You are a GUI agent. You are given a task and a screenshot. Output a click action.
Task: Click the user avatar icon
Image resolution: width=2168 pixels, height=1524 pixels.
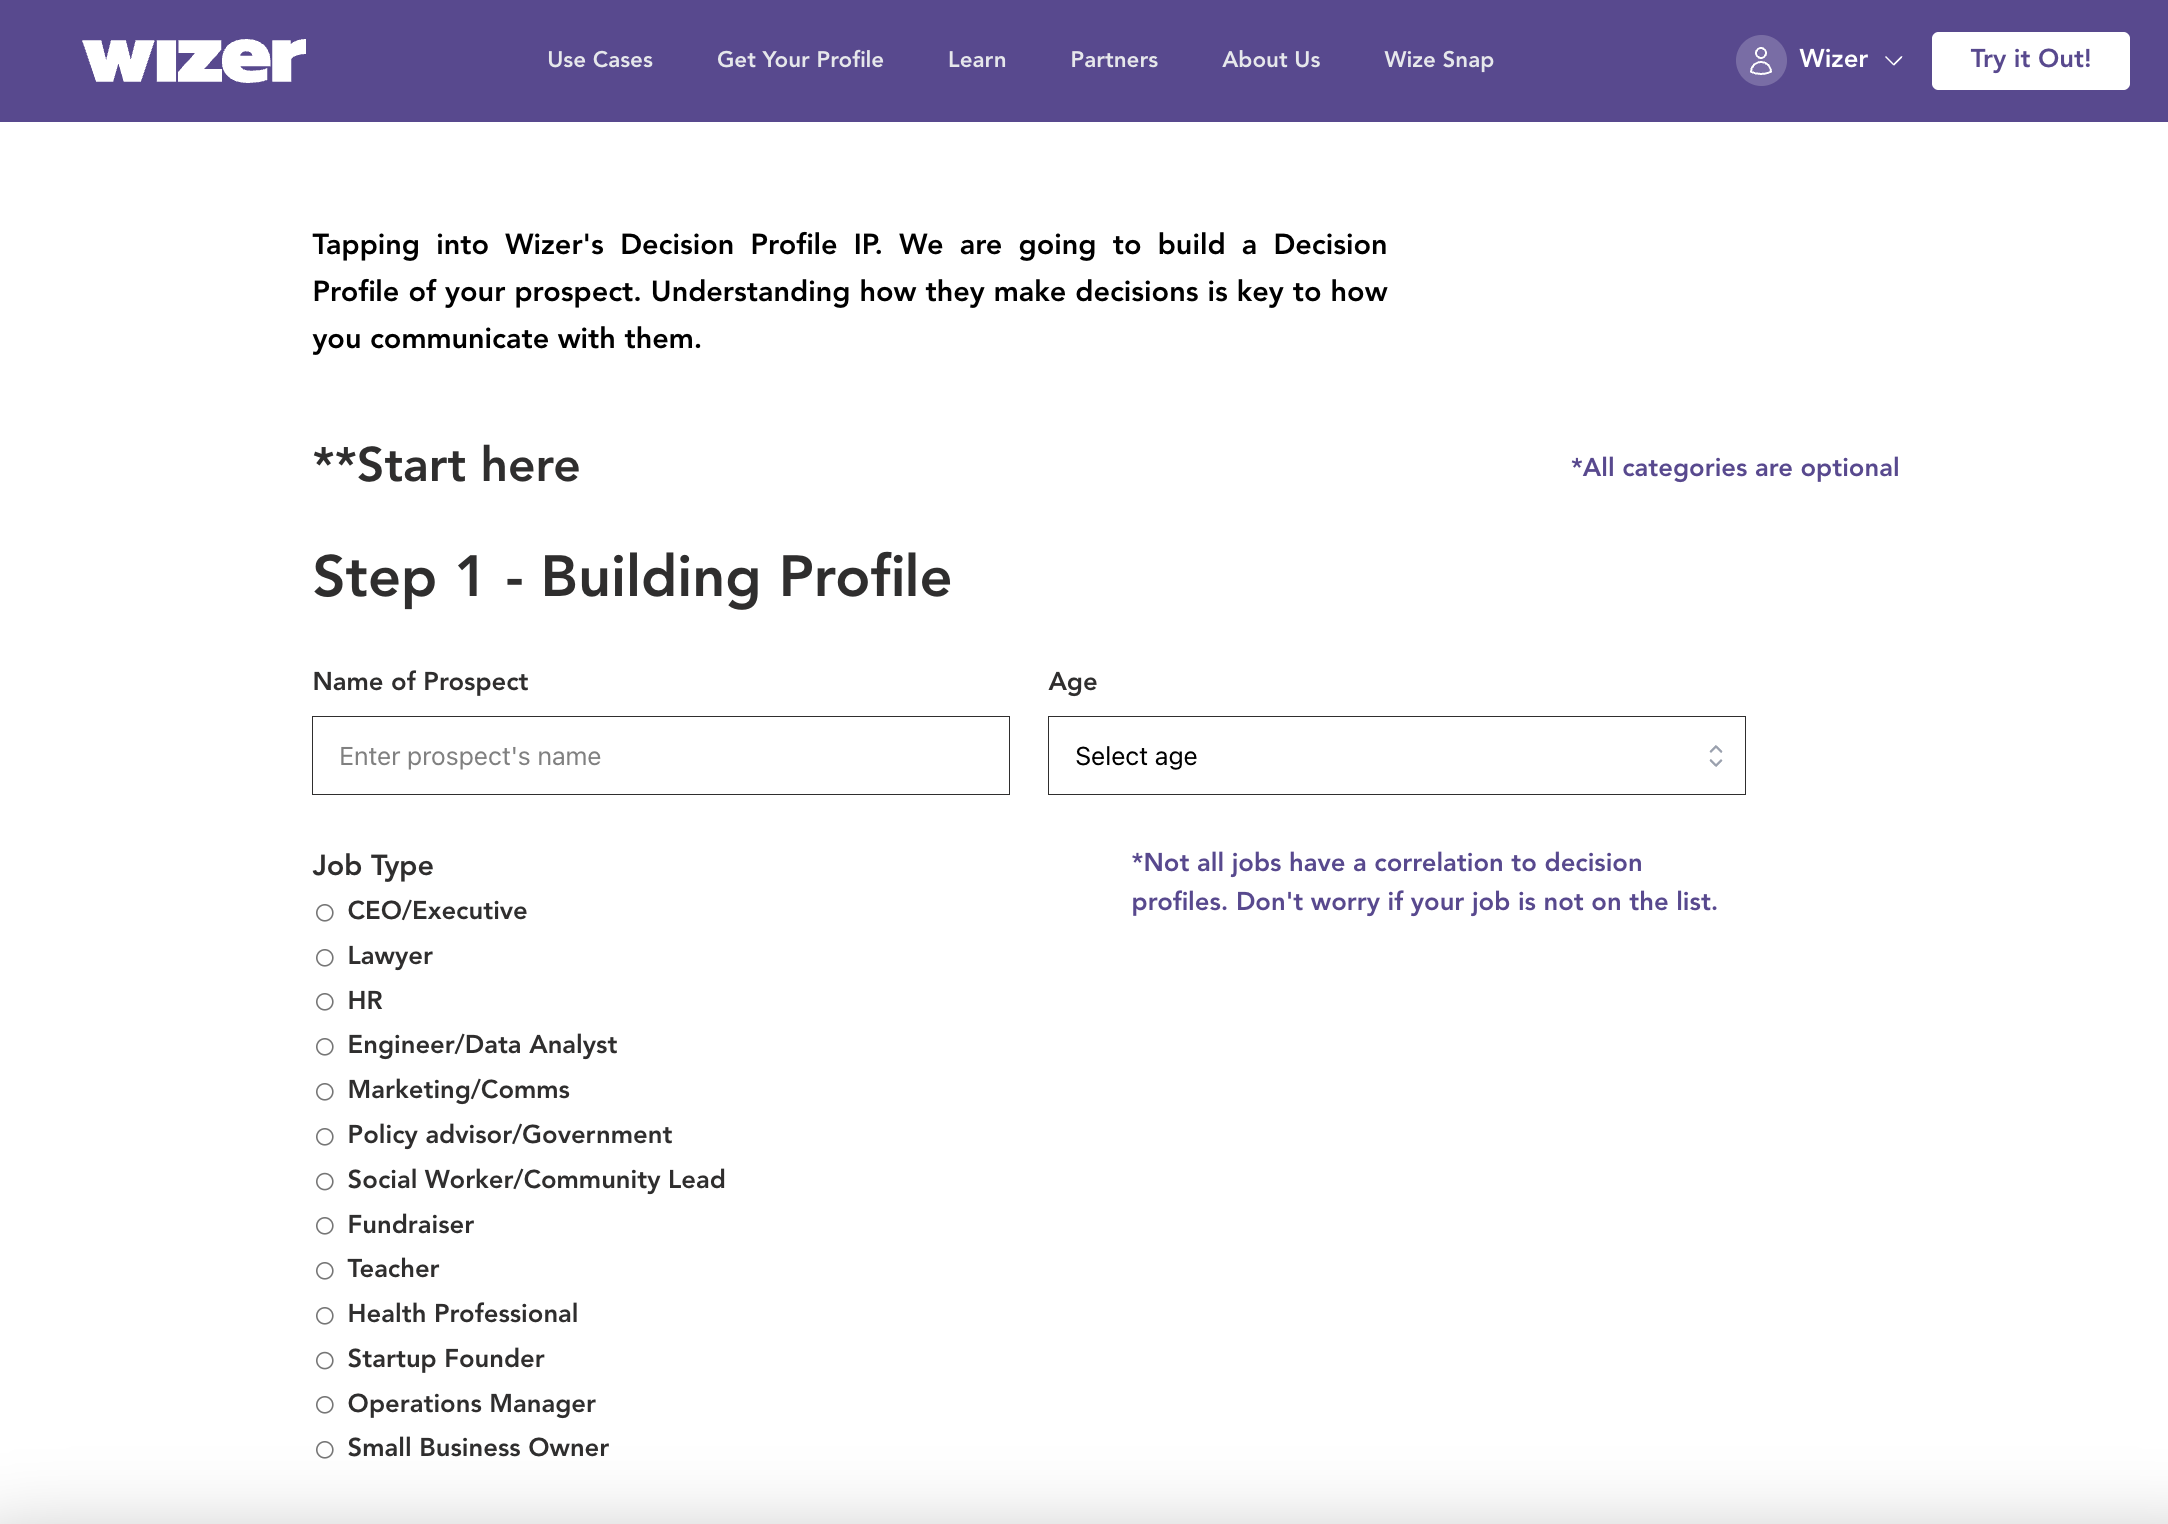click(x=1760, y=61)
